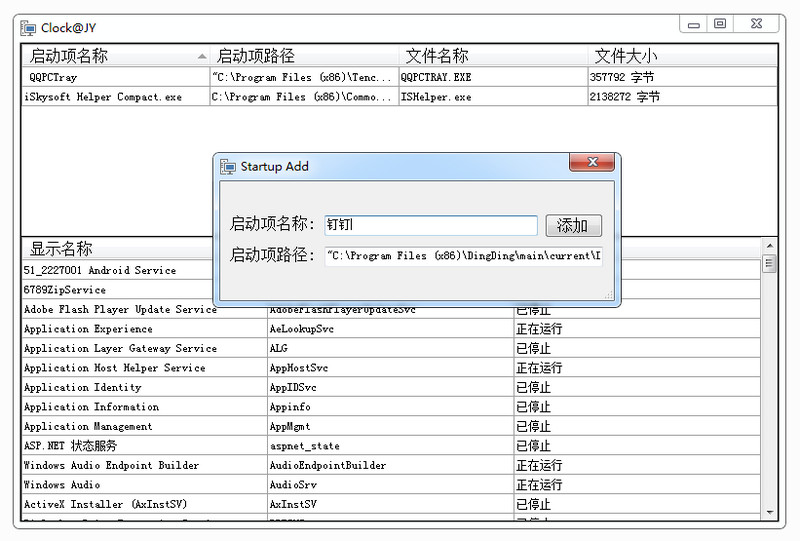Click the 启动项路径 column header
This screenshot has height=541, width=800.
[x=304, y=56]
